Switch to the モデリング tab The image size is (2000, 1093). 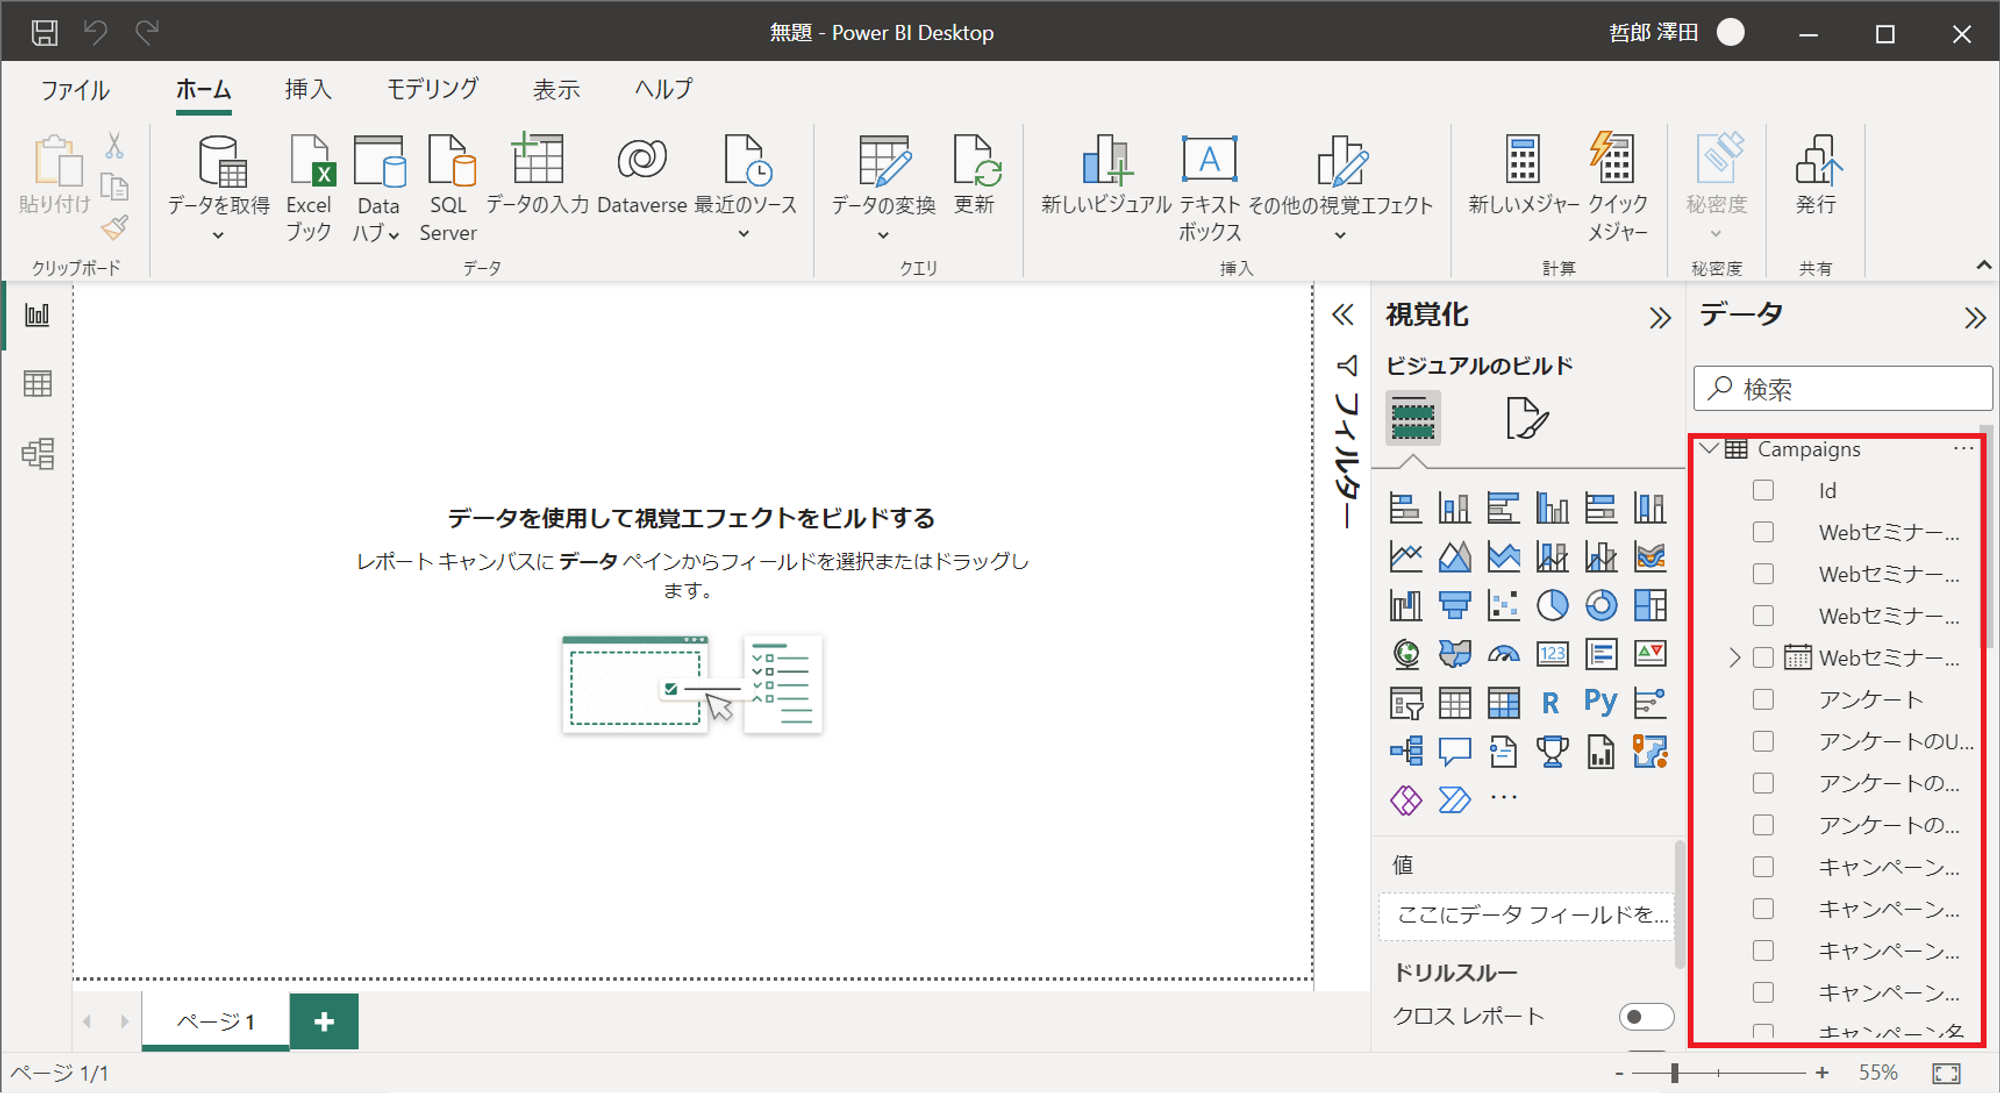[x=432, y=89]
